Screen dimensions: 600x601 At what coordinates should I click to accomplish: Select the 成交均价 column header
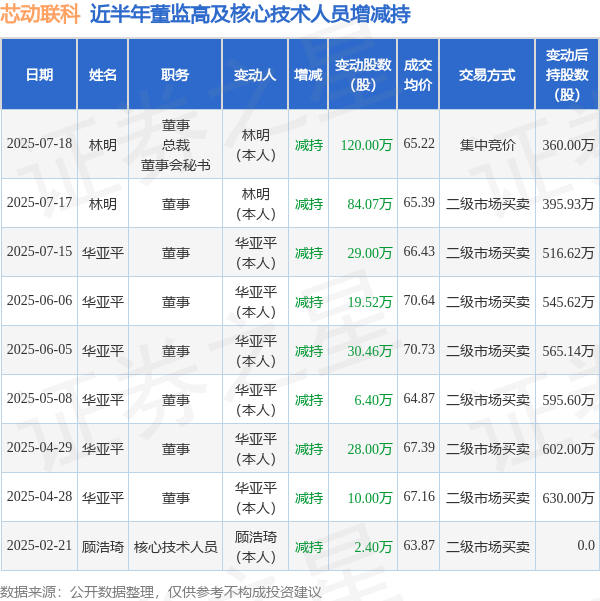coord(418,74)
